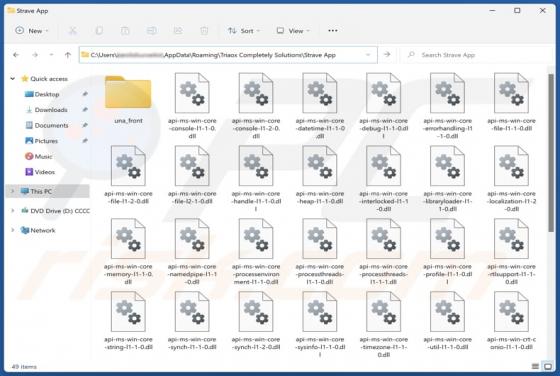Select api-ms-win-core-interlocked-l1-1-0.dll file

pyautogui.click(x=384, y=179)
